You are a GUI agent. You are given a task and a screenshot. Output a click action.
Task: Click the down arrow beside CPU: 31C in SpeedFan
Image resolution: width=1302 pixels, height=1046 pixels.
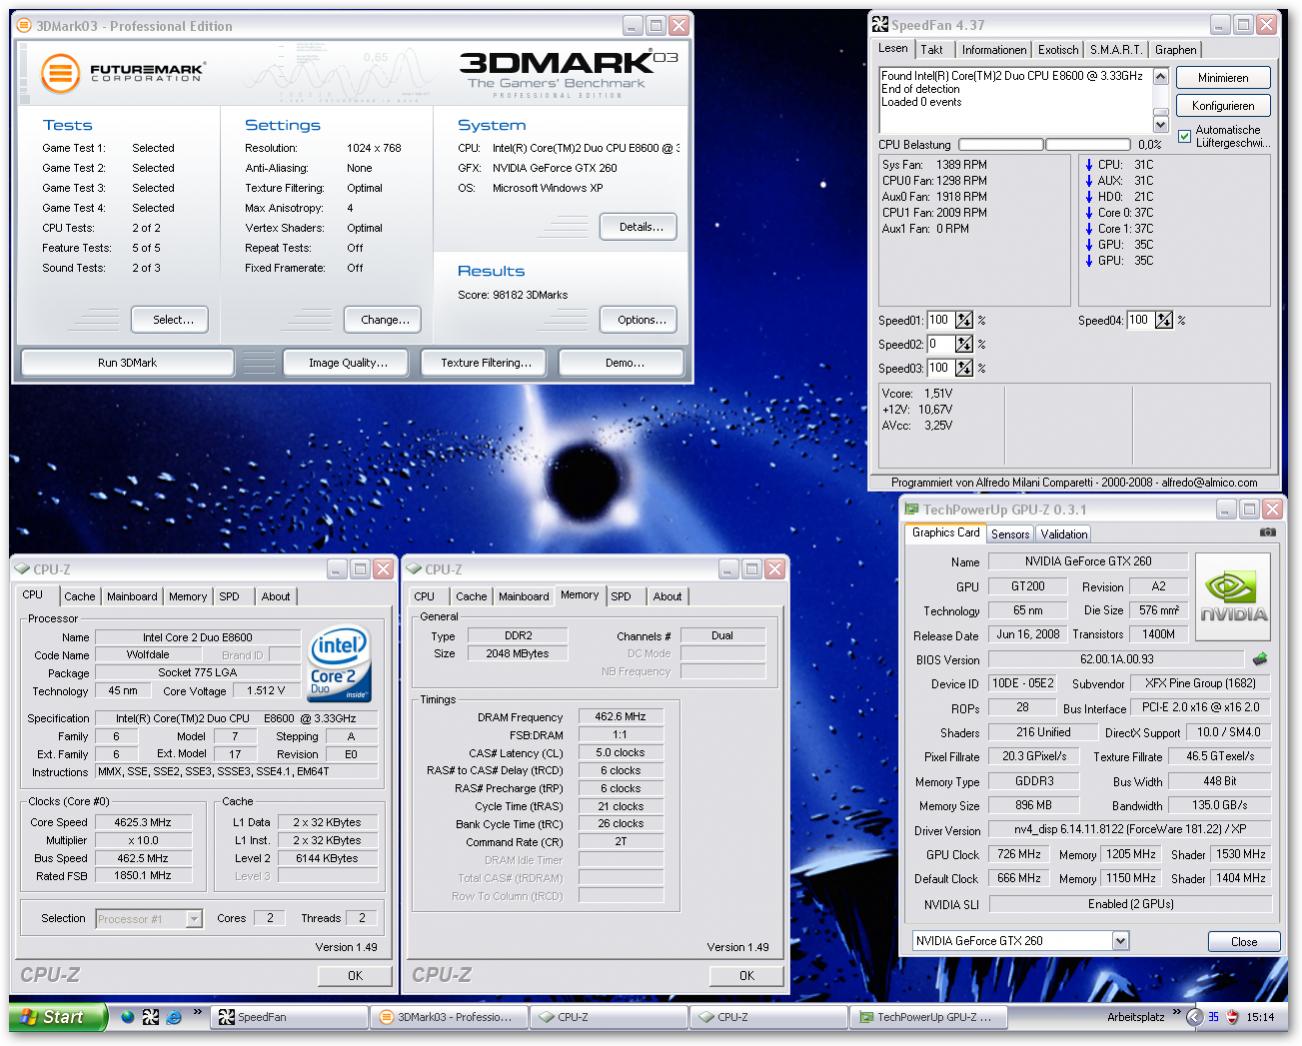click(1089, 164)
